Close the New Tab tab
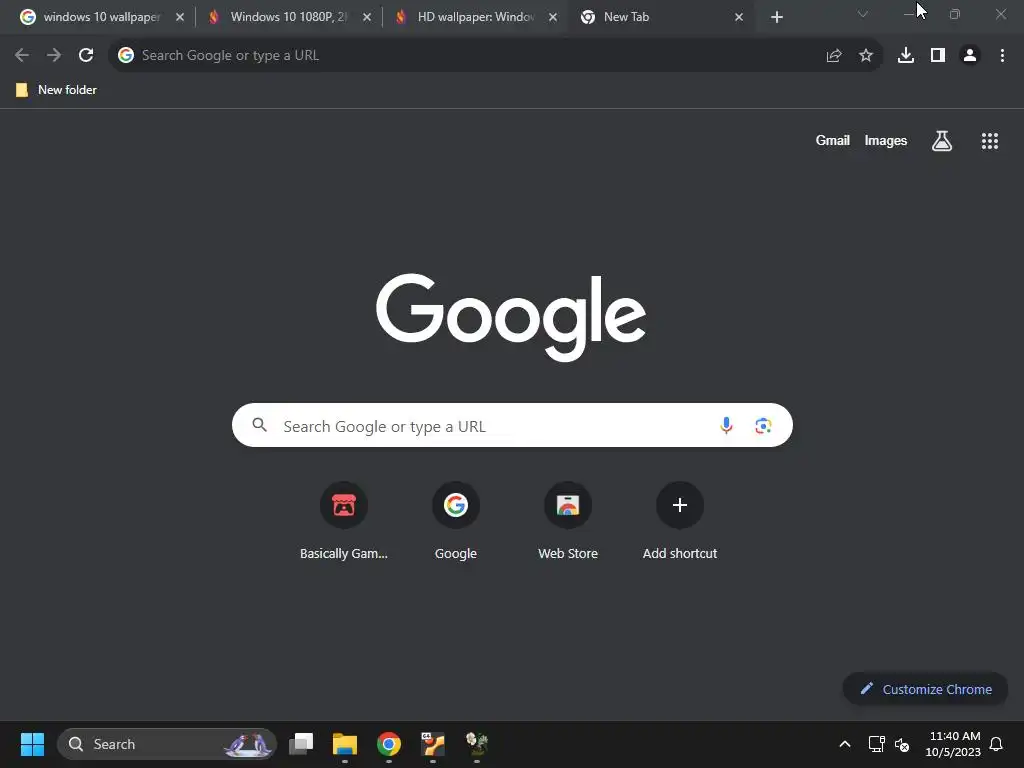Image resolution: width=1024 pixels, height=768 pixels. 739,17
